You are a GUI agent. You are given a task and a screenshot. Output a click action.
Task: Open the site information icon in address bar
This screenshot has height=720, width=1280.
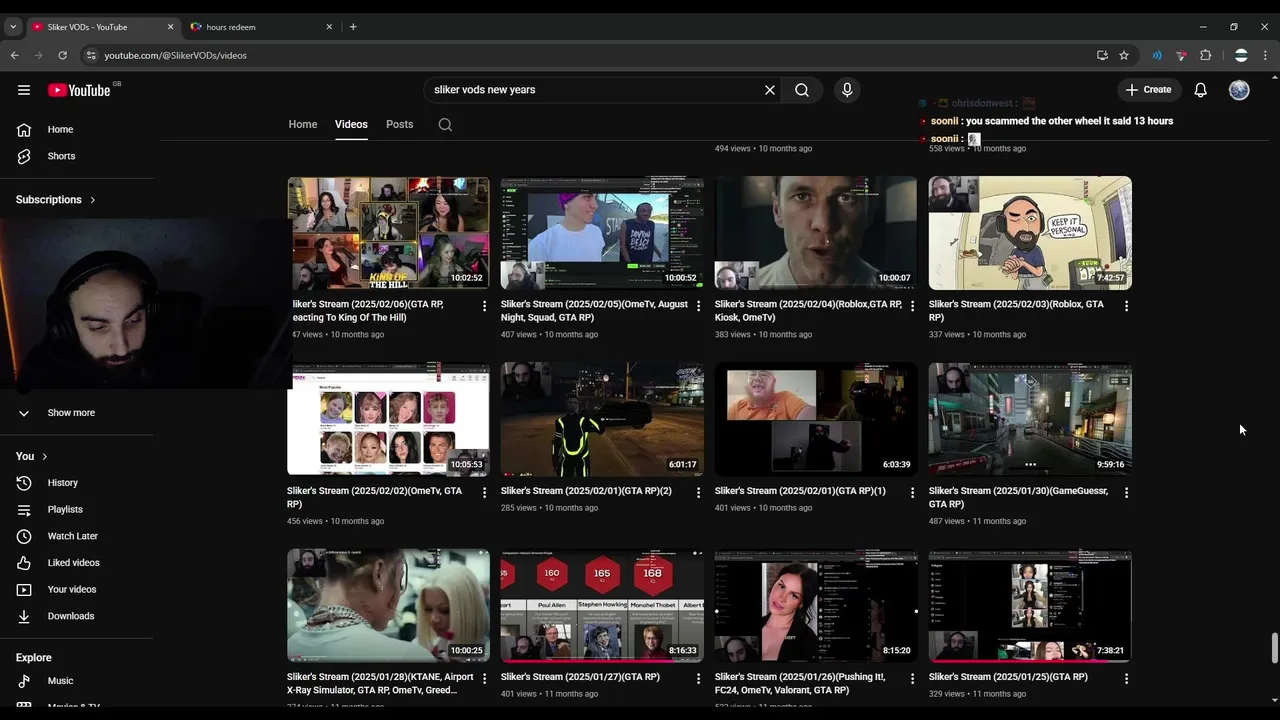coord(91,55)
